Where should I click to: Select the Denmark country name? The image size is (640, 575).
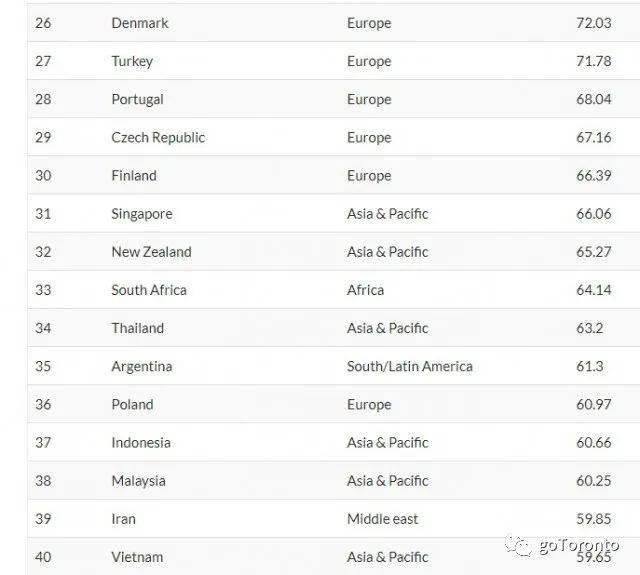(x=140, y=23)
